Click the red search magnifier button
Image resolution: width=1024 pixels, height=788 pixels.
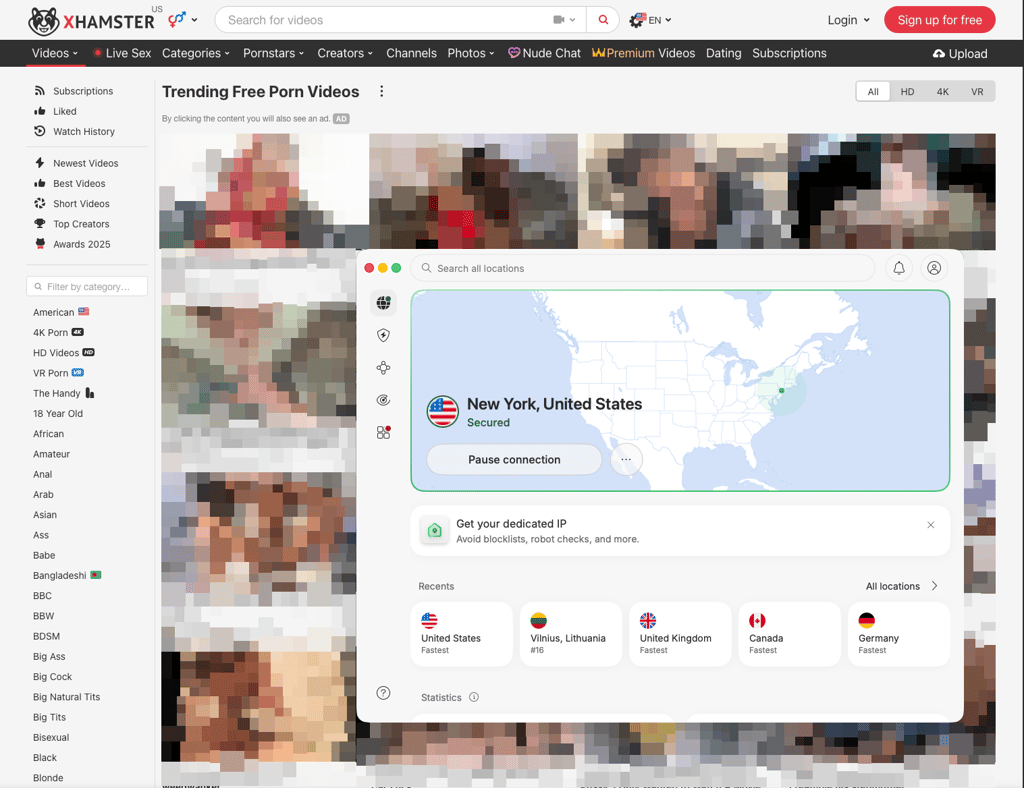coord(603,20)
